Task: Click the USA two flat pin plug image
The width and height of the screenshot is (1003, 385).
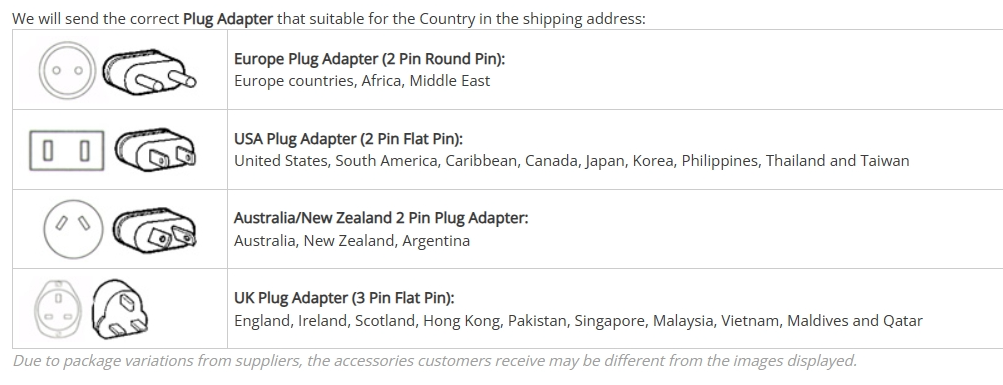Action: [x=155, y=150]
